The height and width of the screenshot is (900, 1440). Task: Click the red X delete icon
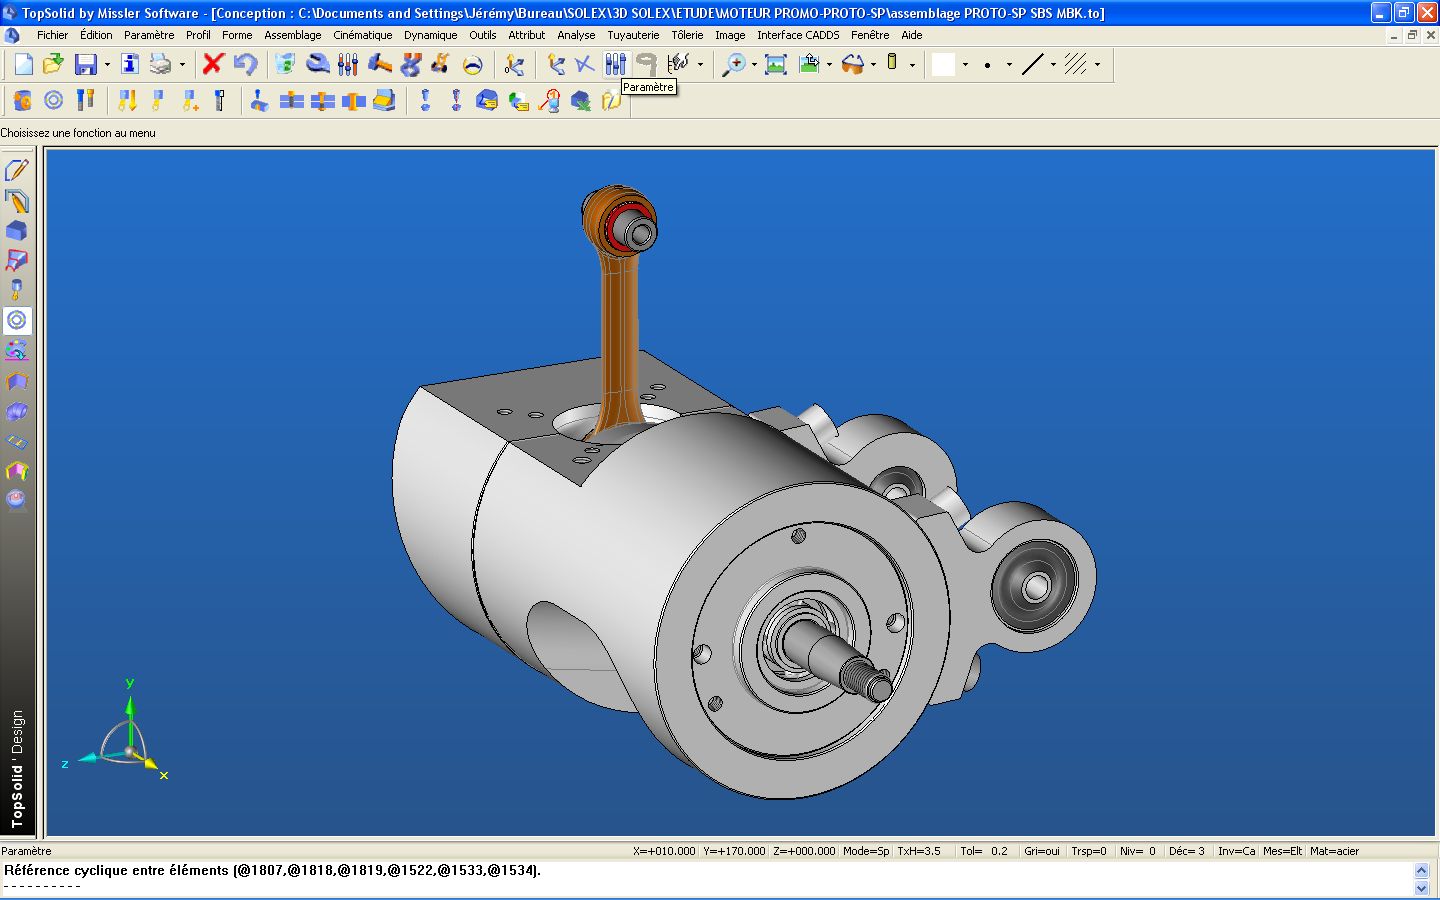213,65
